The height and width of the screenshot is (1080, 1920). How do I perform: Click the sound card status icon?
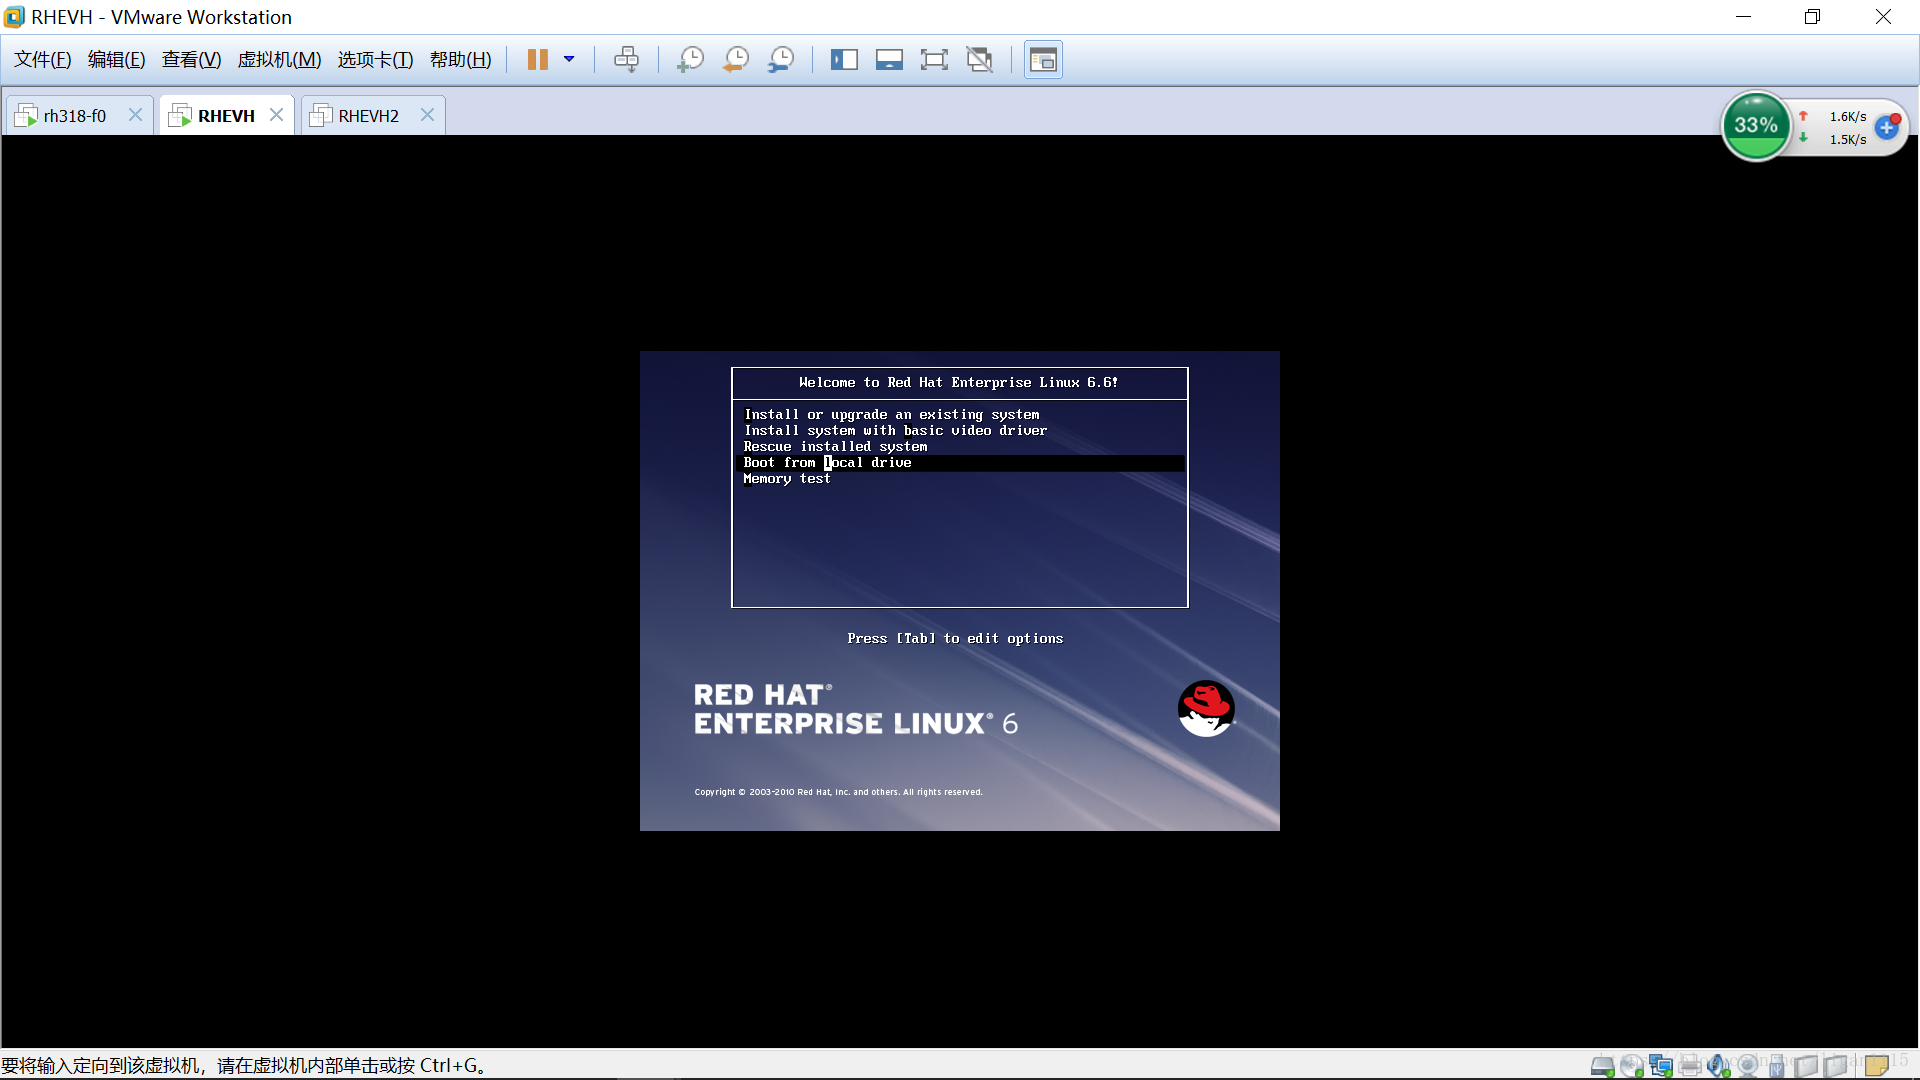pos(1719,1066)
